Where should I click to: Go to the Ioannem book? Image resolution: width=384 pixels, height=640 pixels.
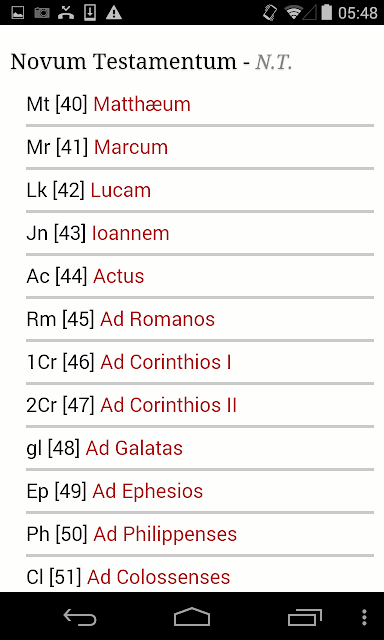(x=131, y=233)
